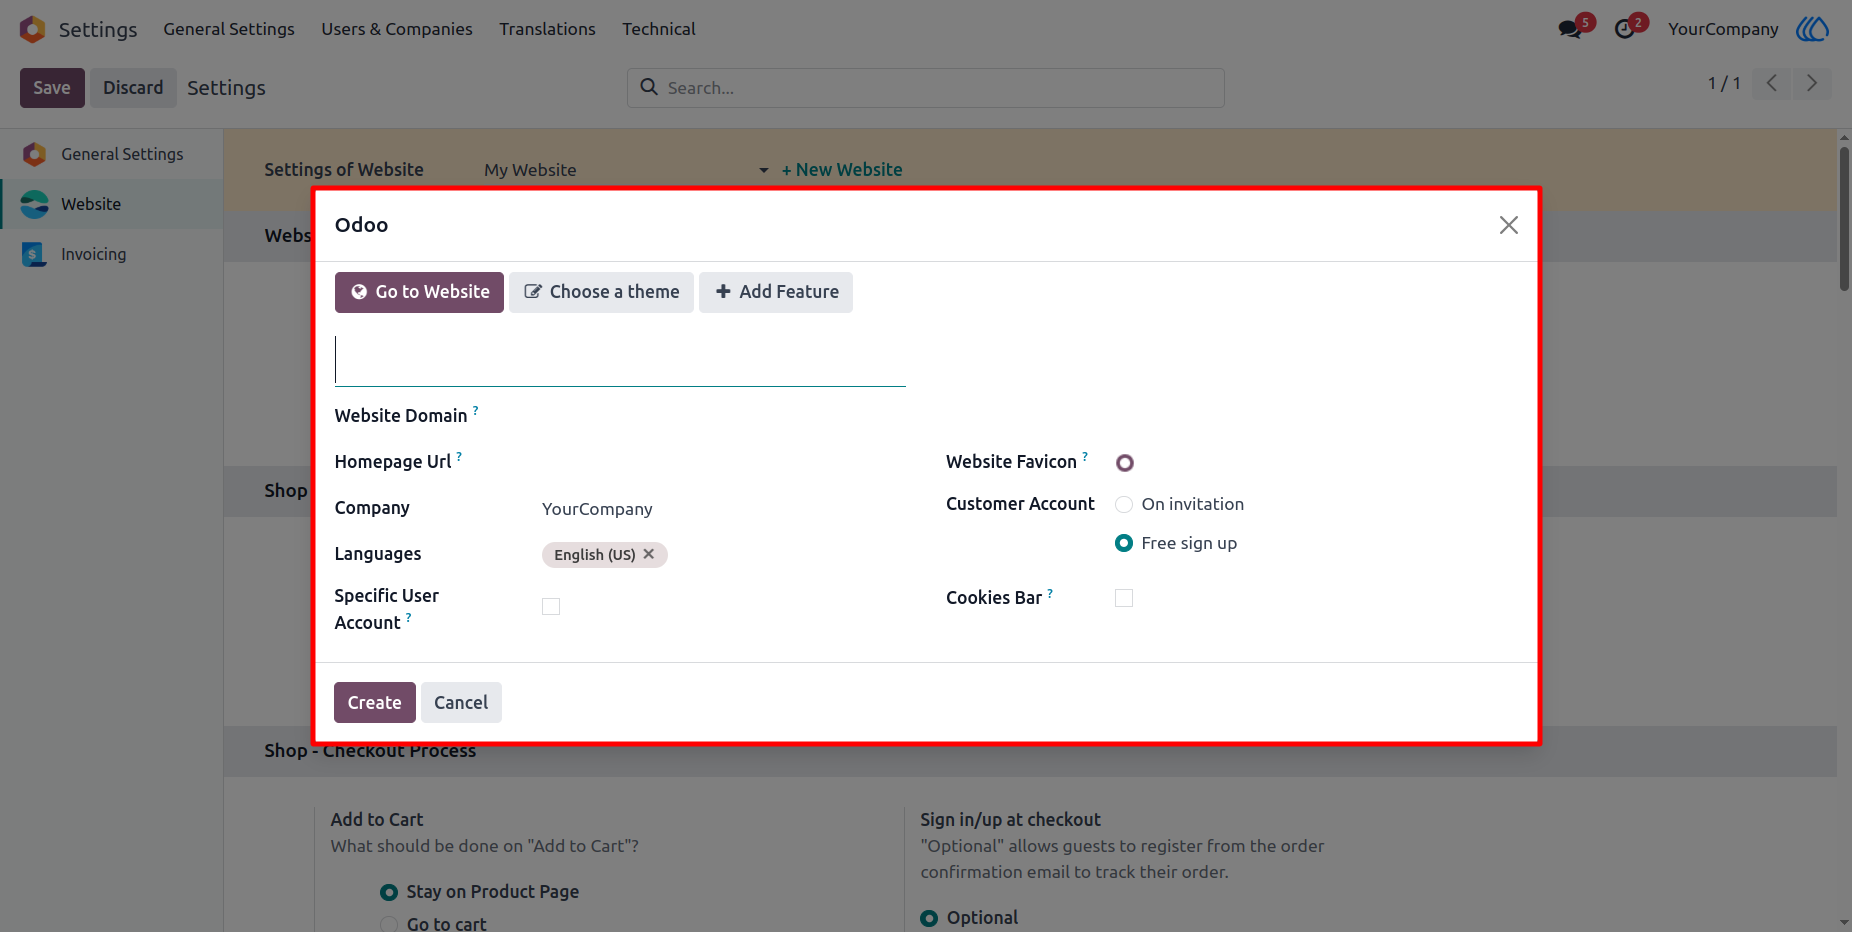
Task: Select Optional sign in at checkout
Action: pyautogui.click(x=929, y=918)
